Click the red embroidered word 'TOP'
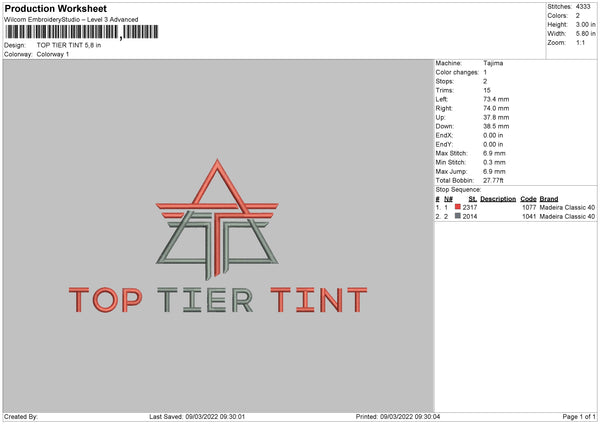This screenshot has width=600, height=424. (105, 300)
